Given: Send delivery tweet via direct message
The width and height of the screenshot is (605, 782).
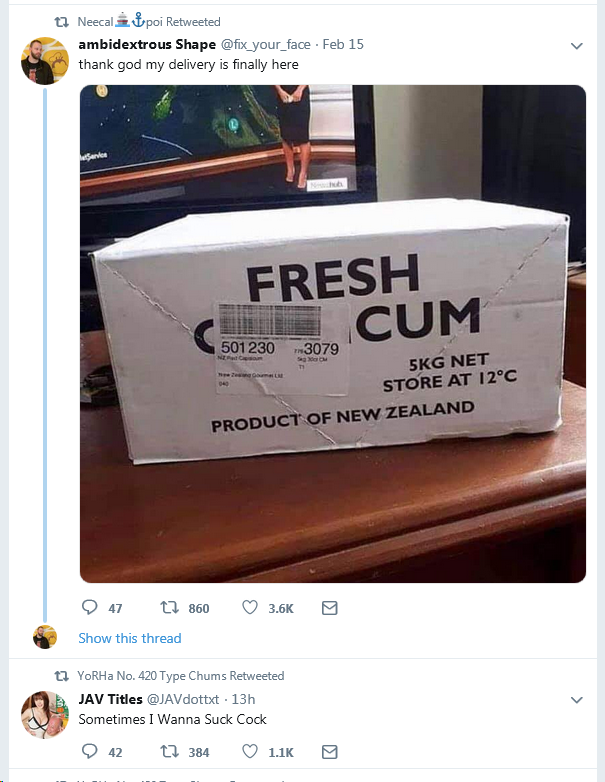Looking at the screenshot, I should 329,608.
